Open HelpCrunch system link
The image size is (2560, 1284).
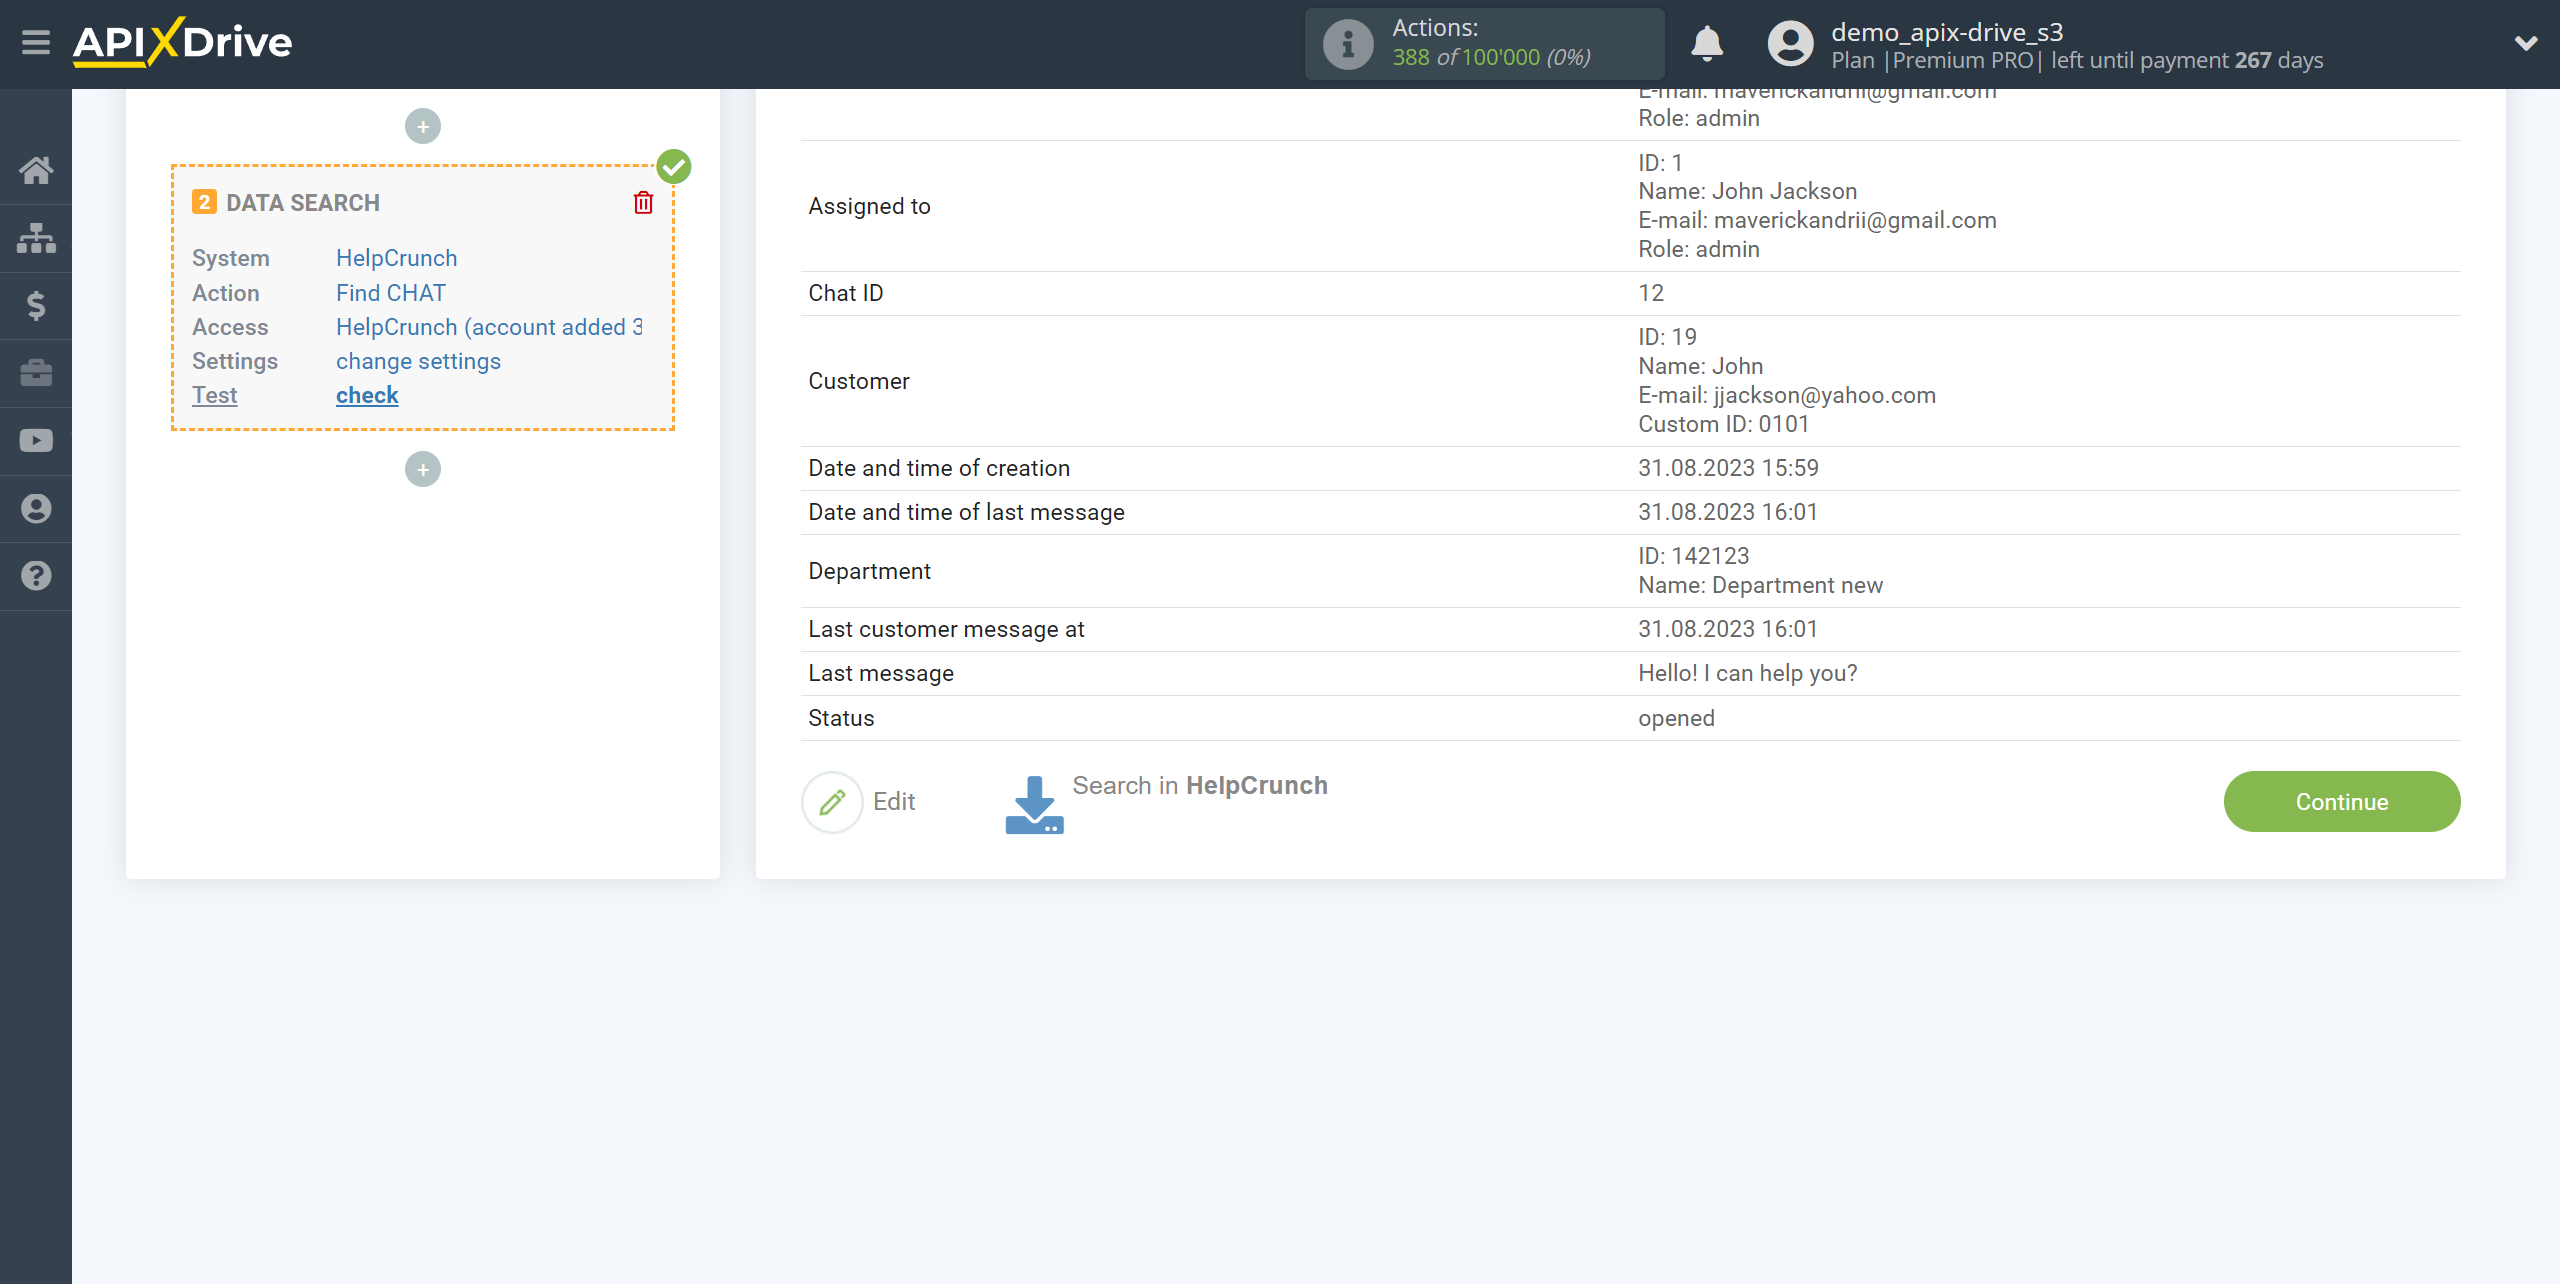[396, 258]
